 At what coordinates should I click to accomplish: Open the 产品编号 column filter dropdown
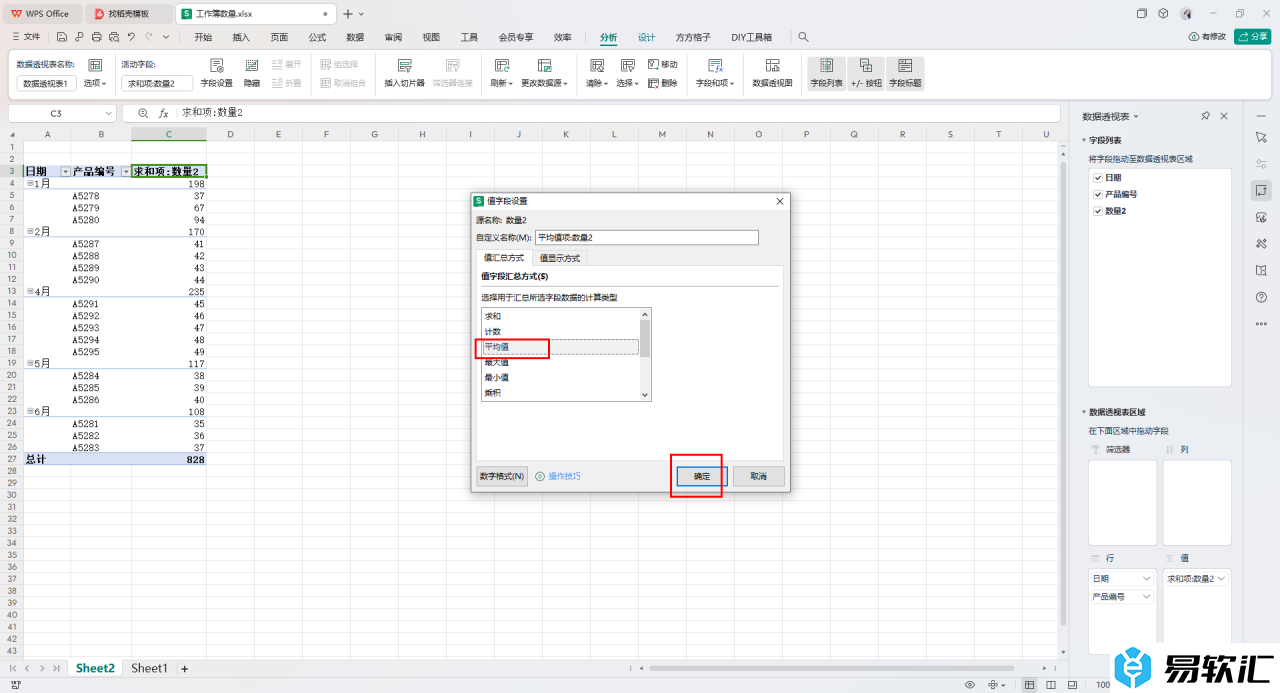click(126, 172)
